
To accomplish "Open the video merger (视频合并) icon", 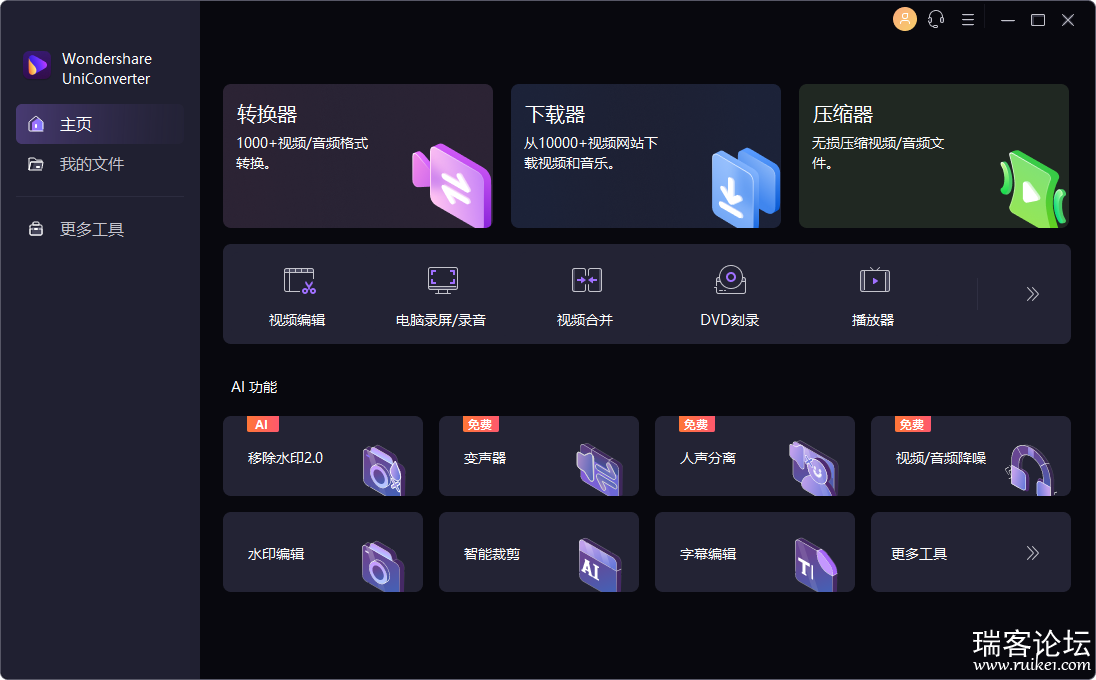I will point(586,281).
